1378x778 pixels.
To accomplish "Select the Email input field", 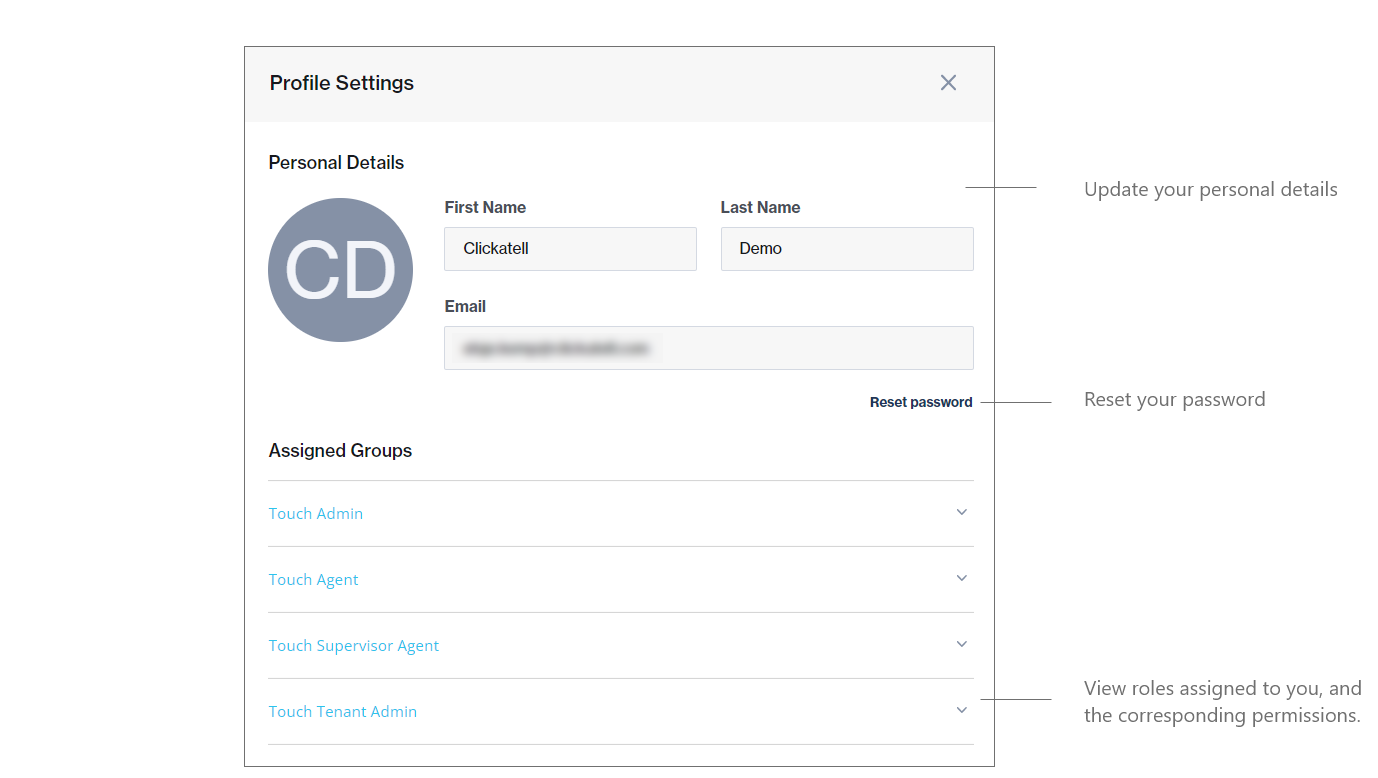I will 708,348.
